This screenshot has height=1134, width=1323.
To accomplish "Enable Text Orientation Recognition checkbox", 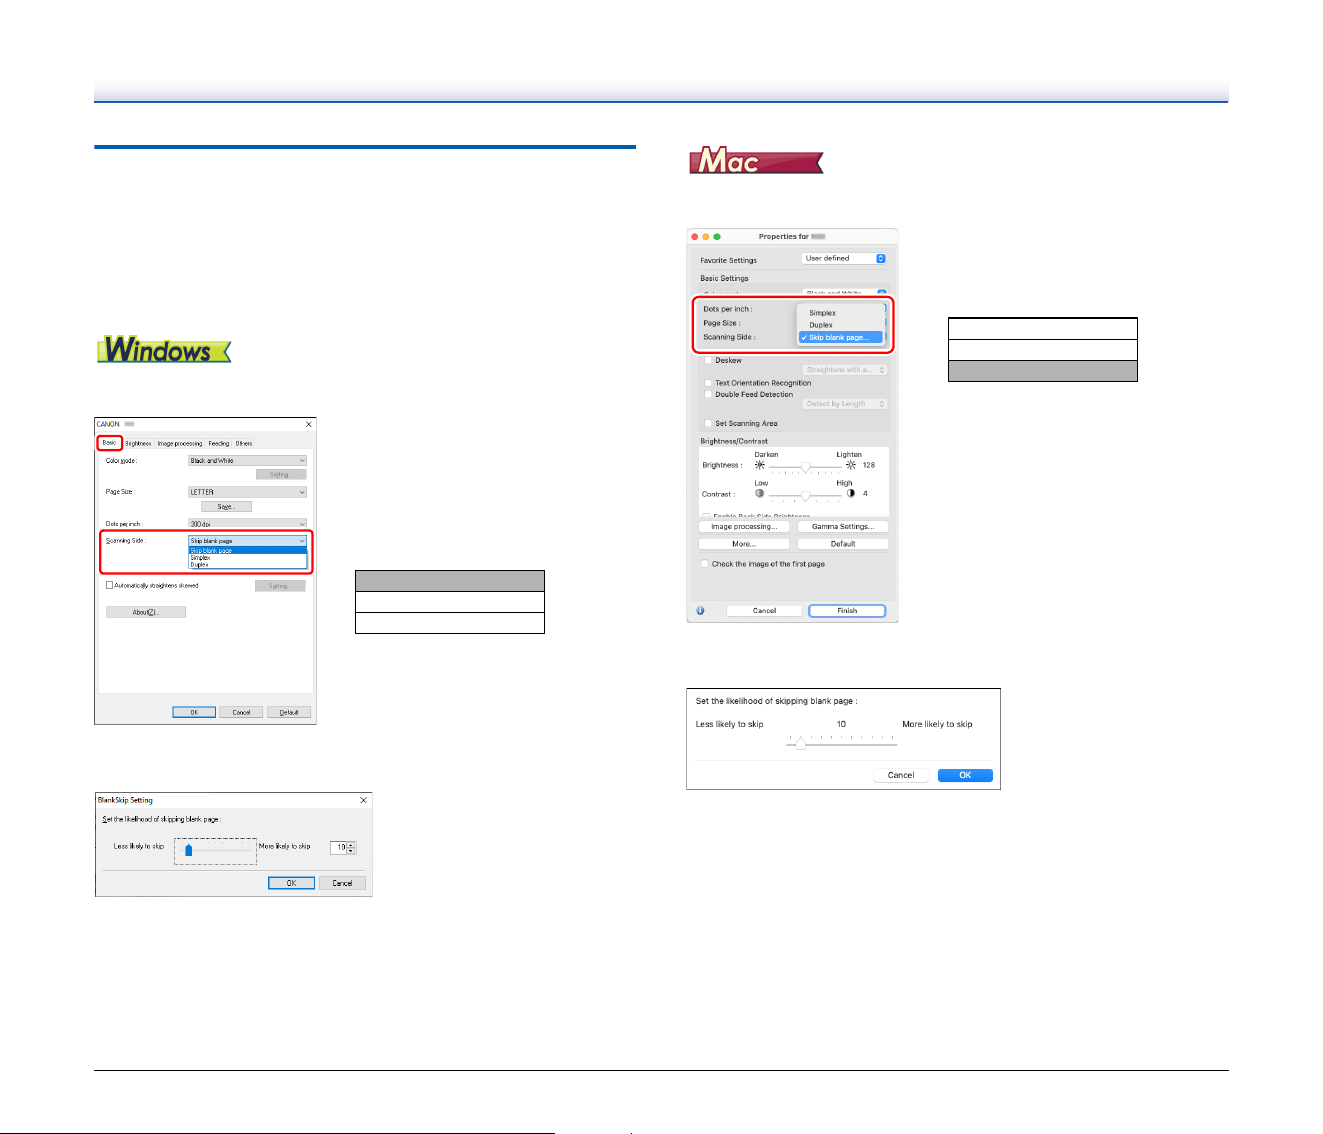I will 709,383.
